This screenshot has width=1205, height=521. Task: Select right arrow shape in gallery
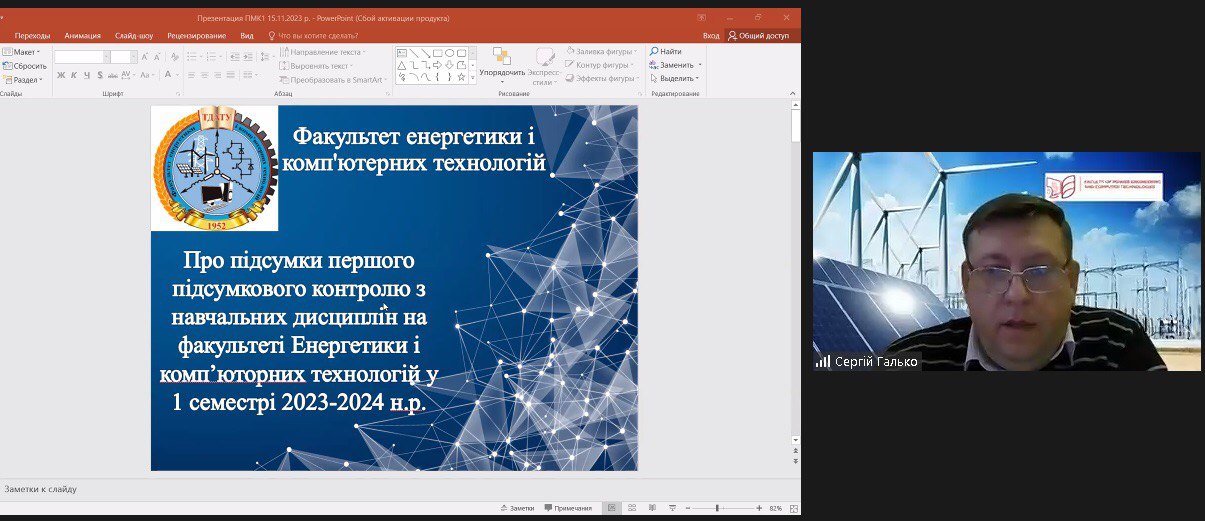437,64
